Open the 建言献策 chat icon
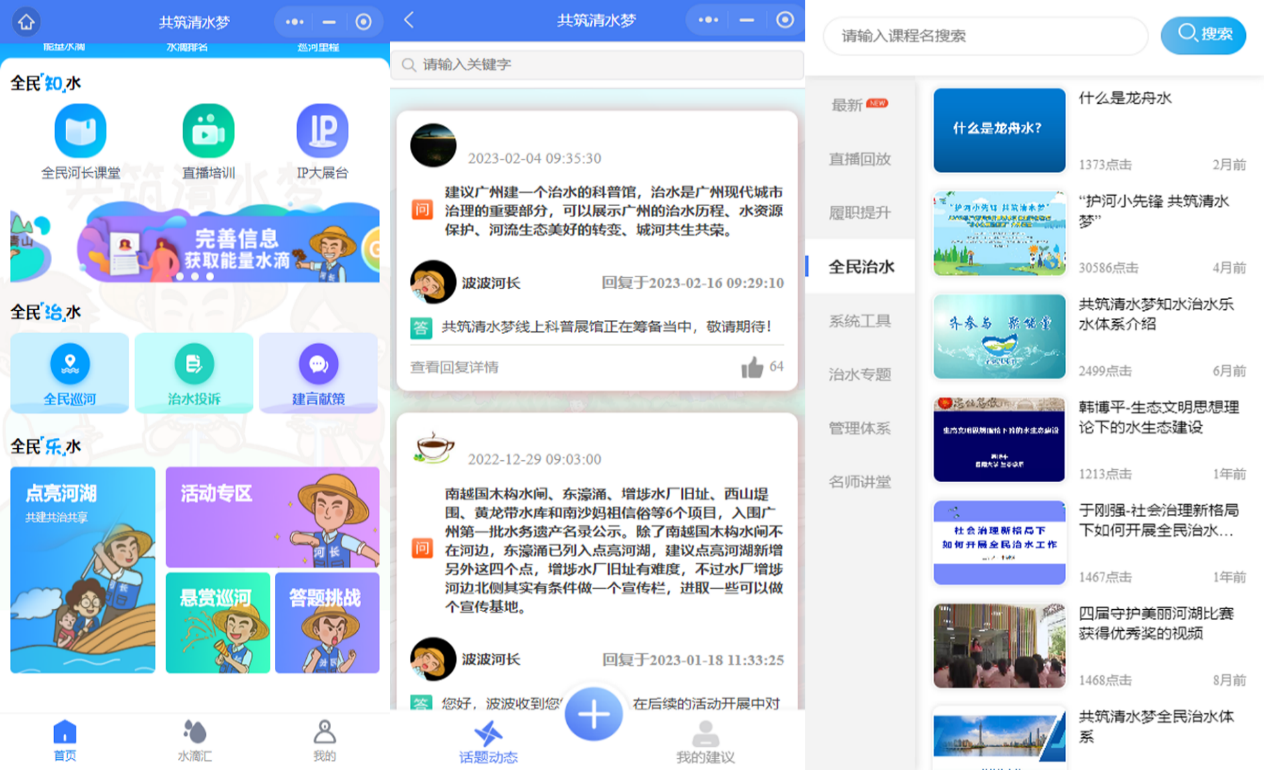This screenshot has width=1264, height=770. click(x=318, y=364)
